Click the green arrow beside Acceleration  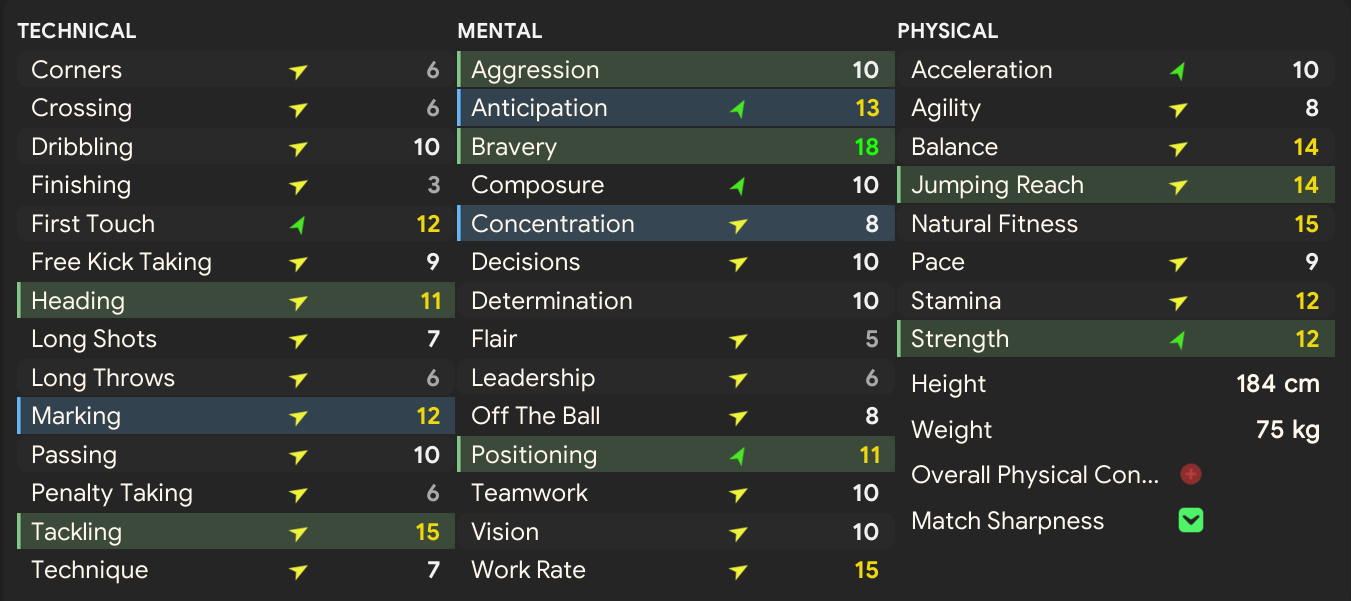pyautogui.click(x=1177, y=71)
